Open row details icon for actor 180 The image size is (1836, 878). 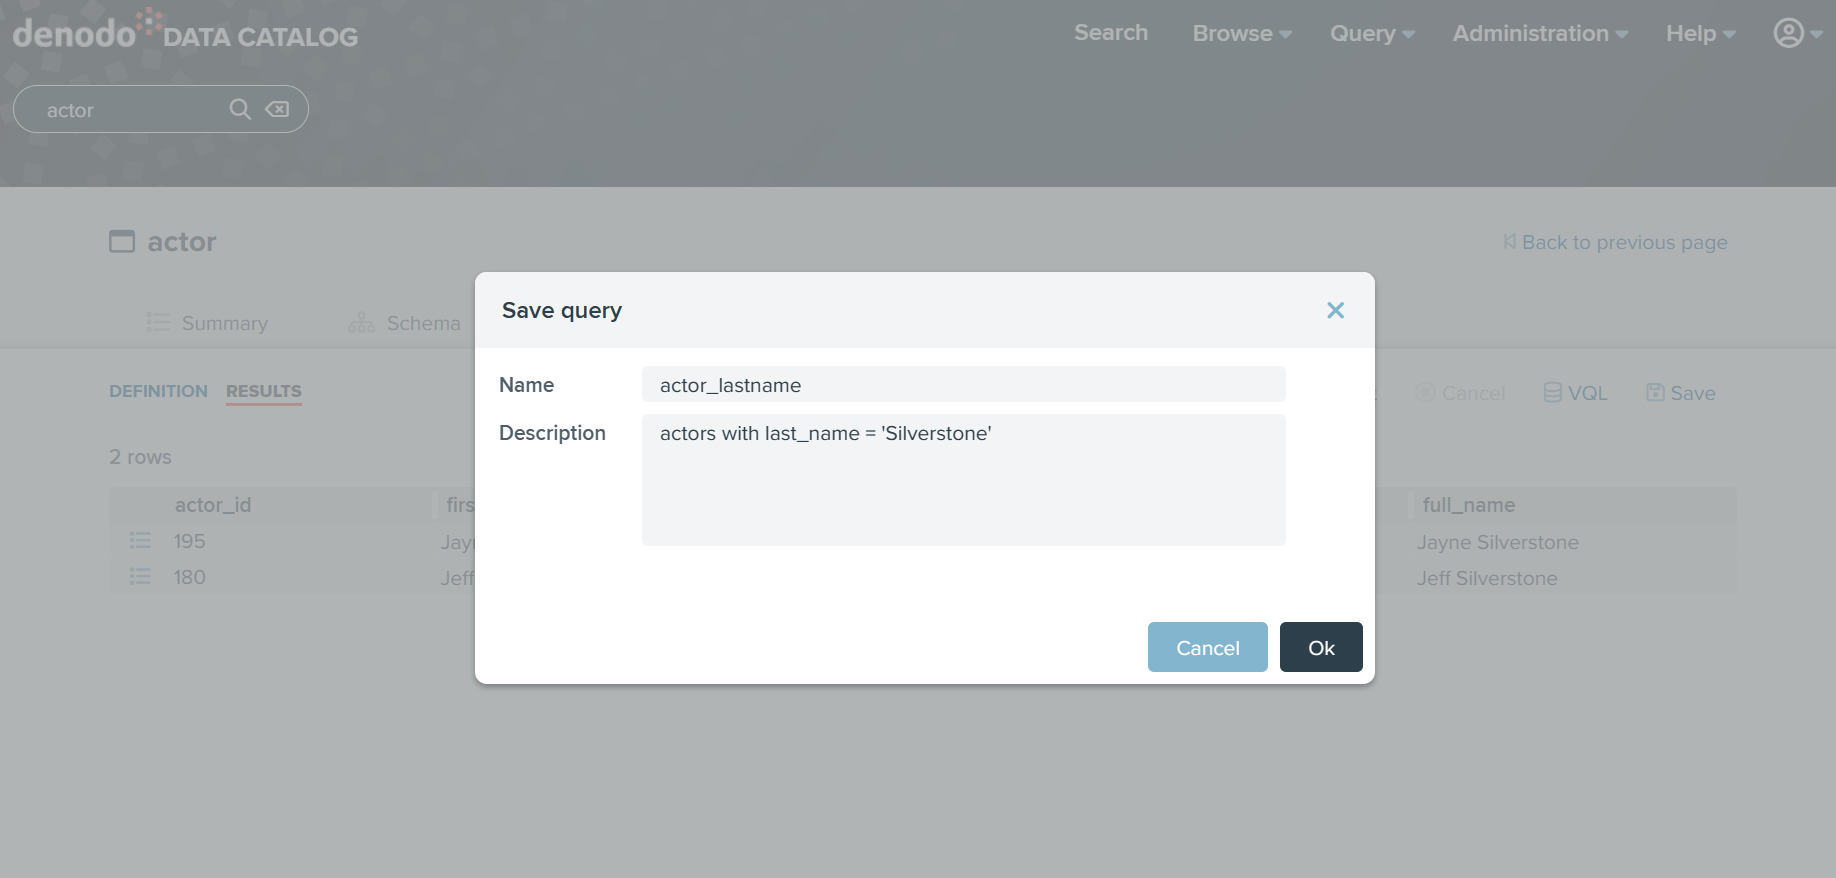point(140,577)
